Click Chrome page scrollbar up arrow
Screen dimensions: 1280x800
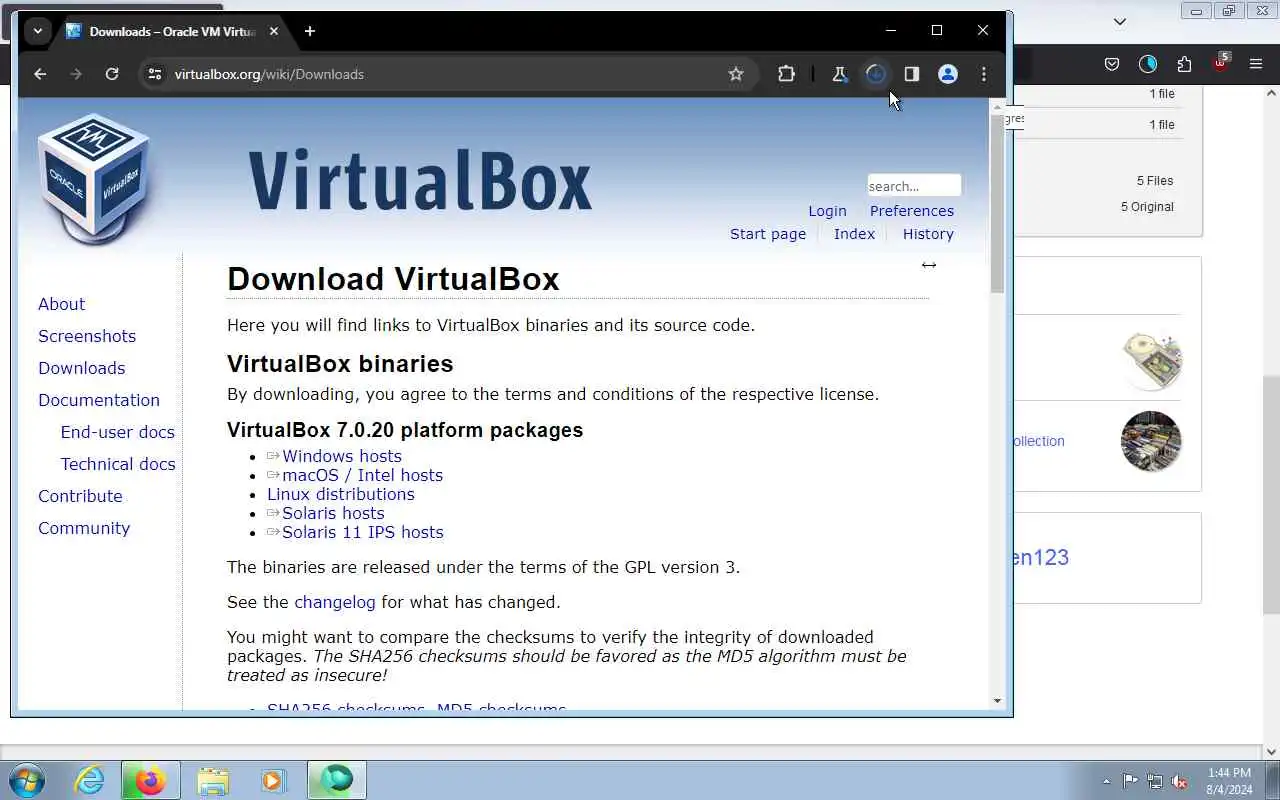click(x=997, y=105)
